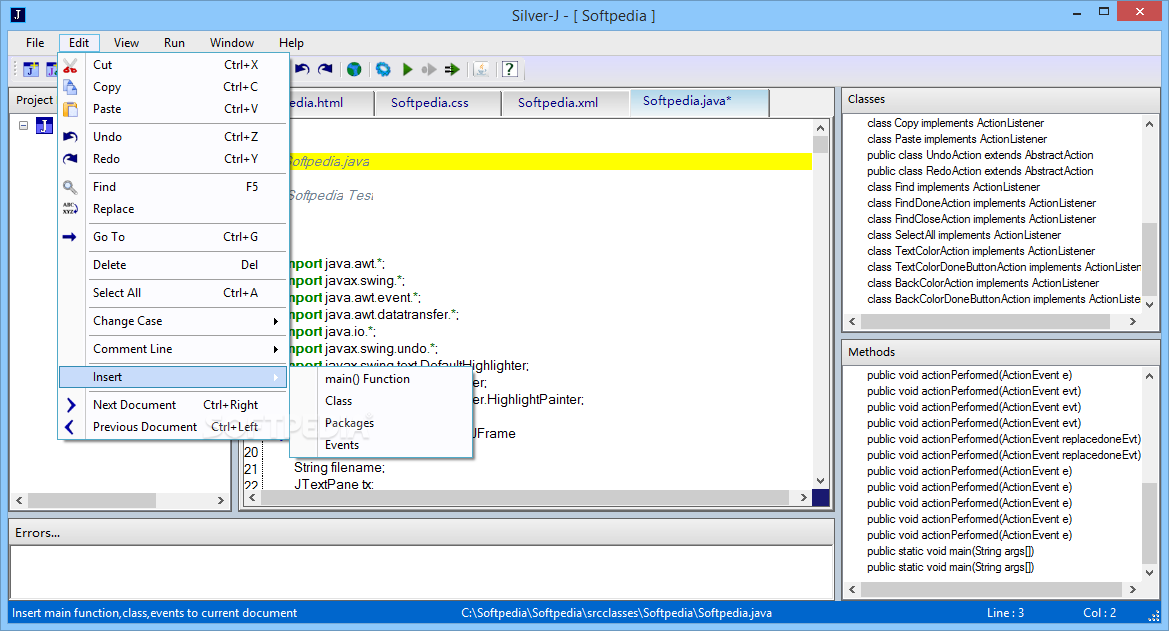
Task: Open the Window menu
Action: click(232, 43)
